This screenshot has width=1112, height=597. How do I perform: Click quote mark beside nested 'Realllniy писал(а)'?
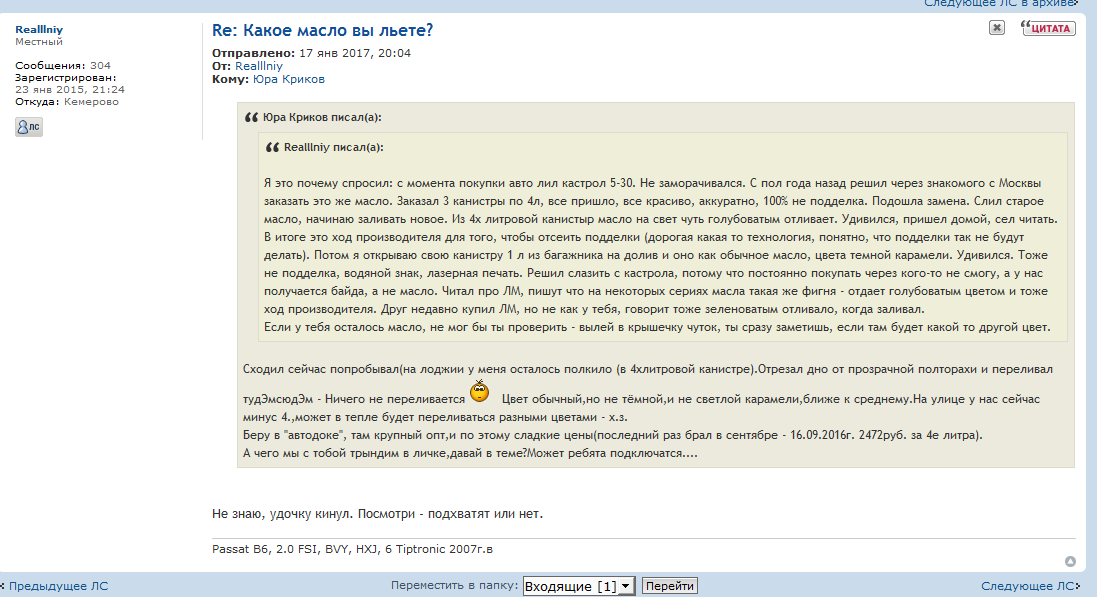point(272,148)
